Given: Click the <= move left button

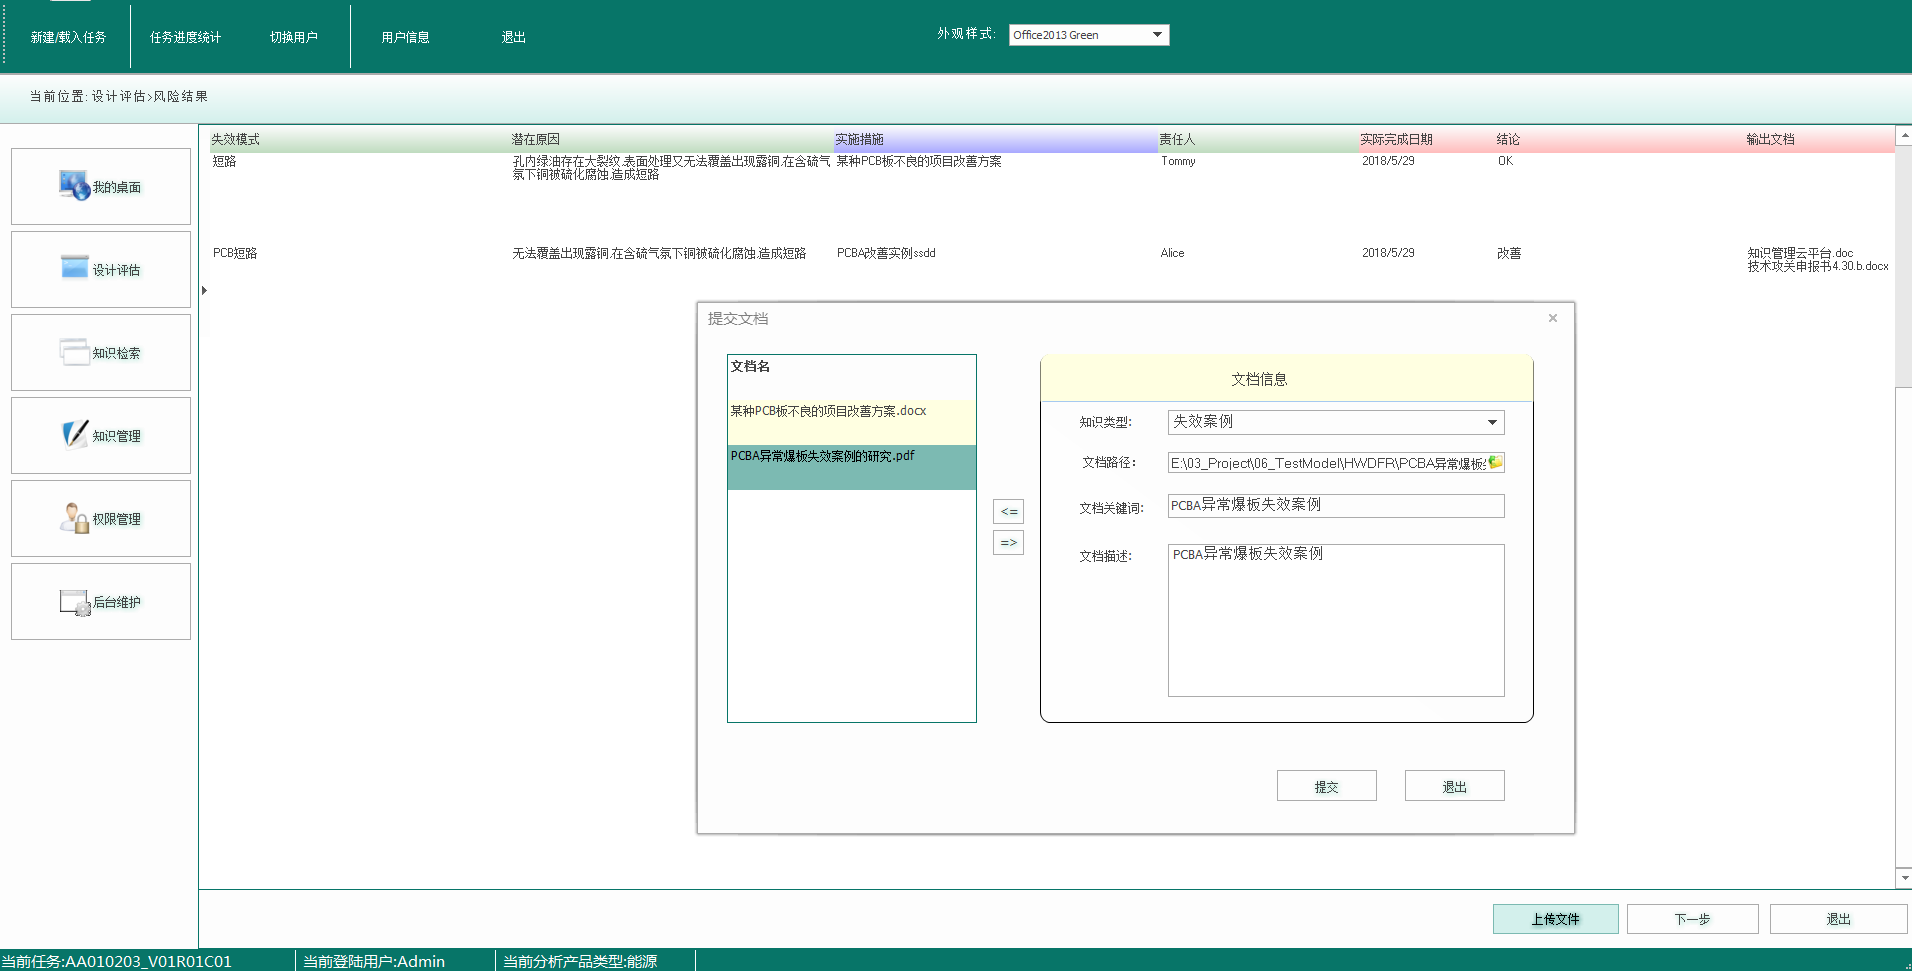Looking at the screenshot, I should click(1008, 511).
